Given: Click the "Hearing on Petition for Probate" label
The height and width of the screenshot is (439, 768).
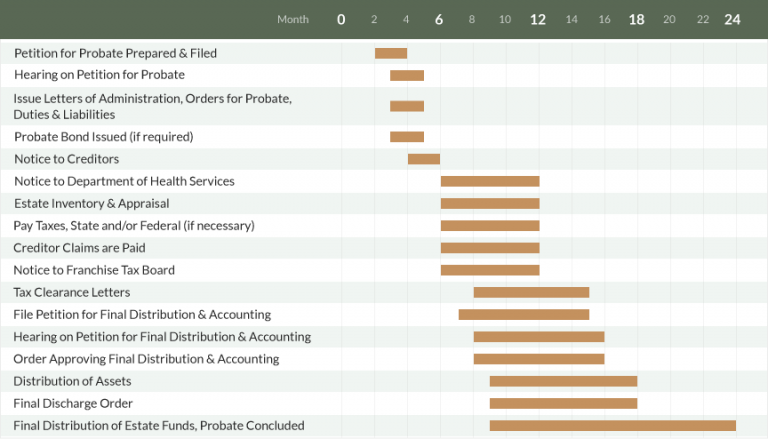Looking at the screenshot, I should [99, 75].
